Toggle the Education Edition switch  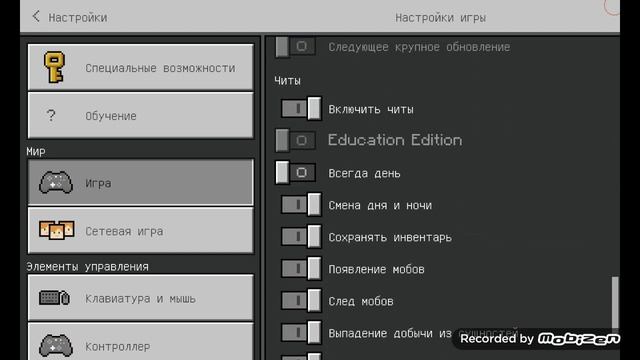pos(296,140)
